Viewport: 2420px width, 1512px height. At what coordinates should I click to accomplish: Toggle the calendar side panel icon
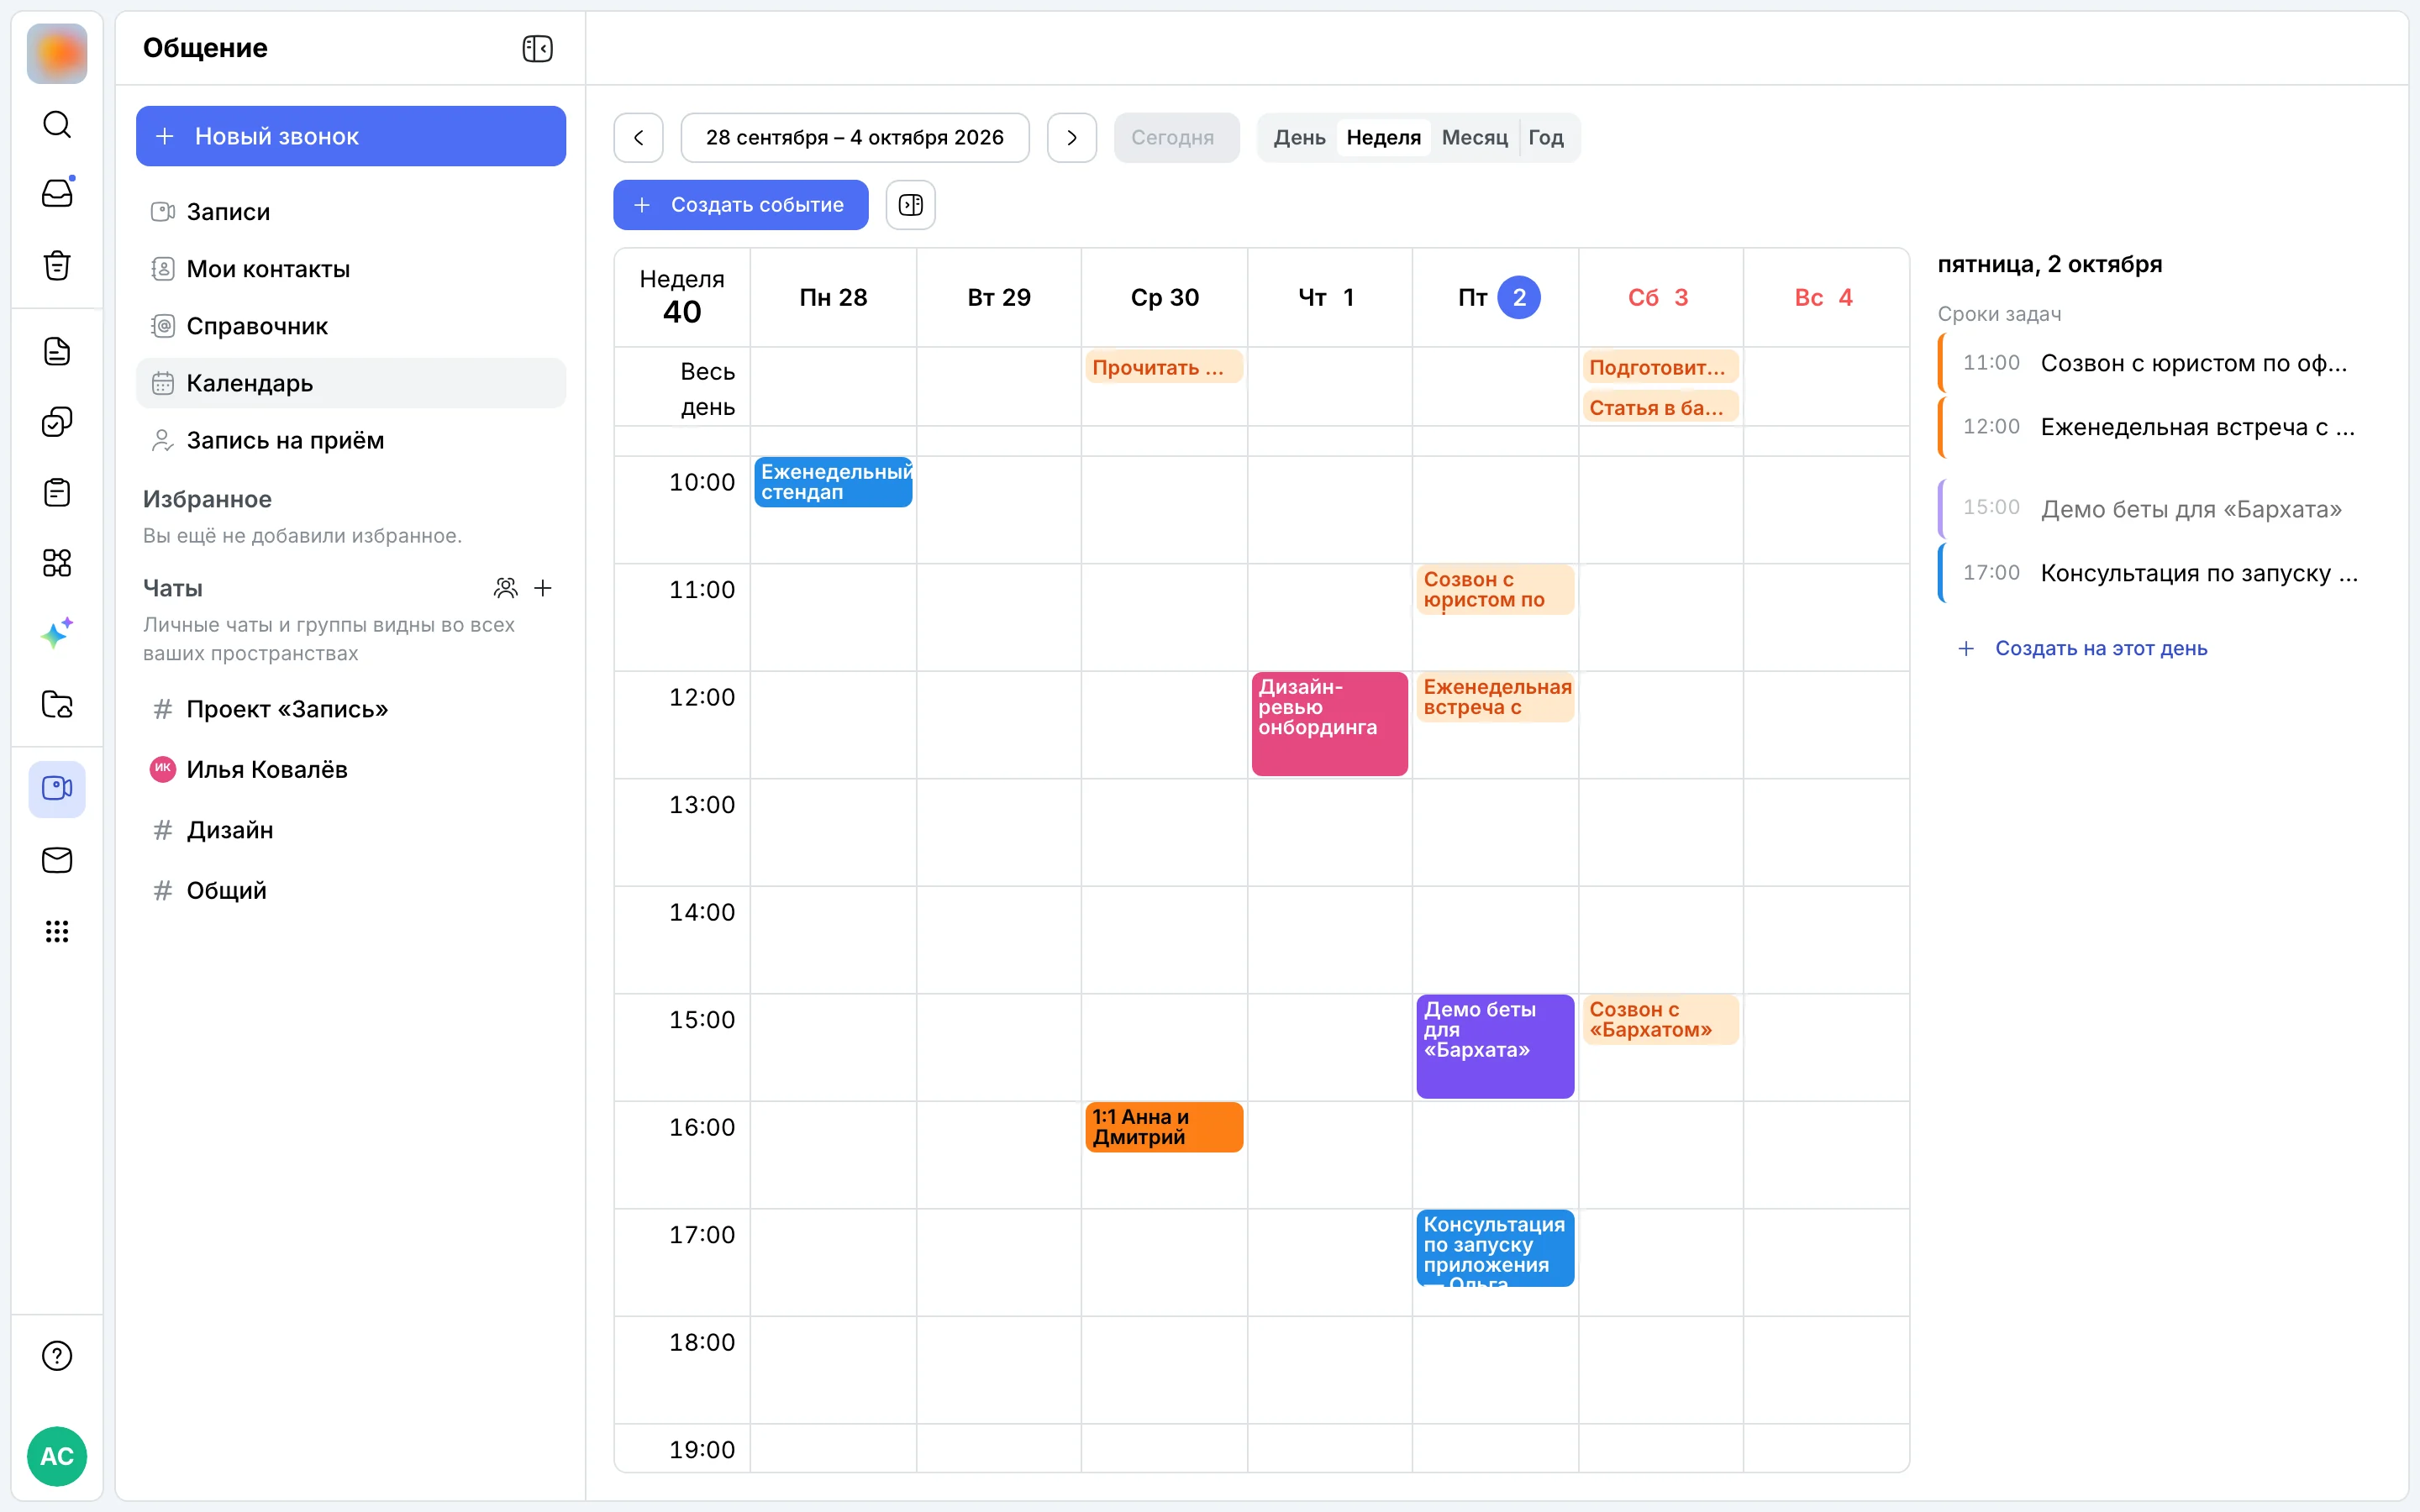(910, 205)
